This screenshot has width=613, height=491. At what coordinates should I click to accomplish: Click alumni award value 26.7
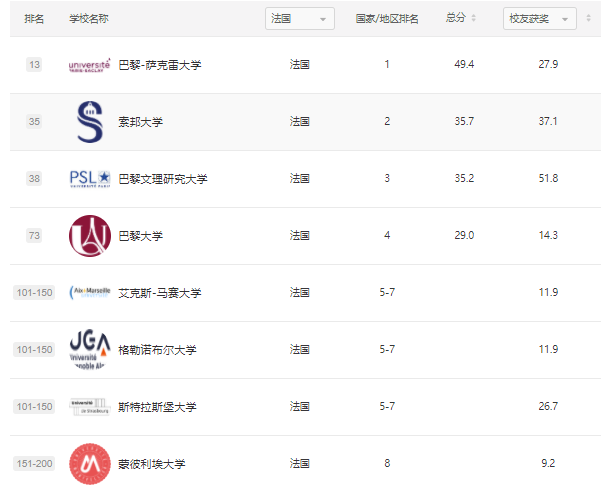pos(548,407)
